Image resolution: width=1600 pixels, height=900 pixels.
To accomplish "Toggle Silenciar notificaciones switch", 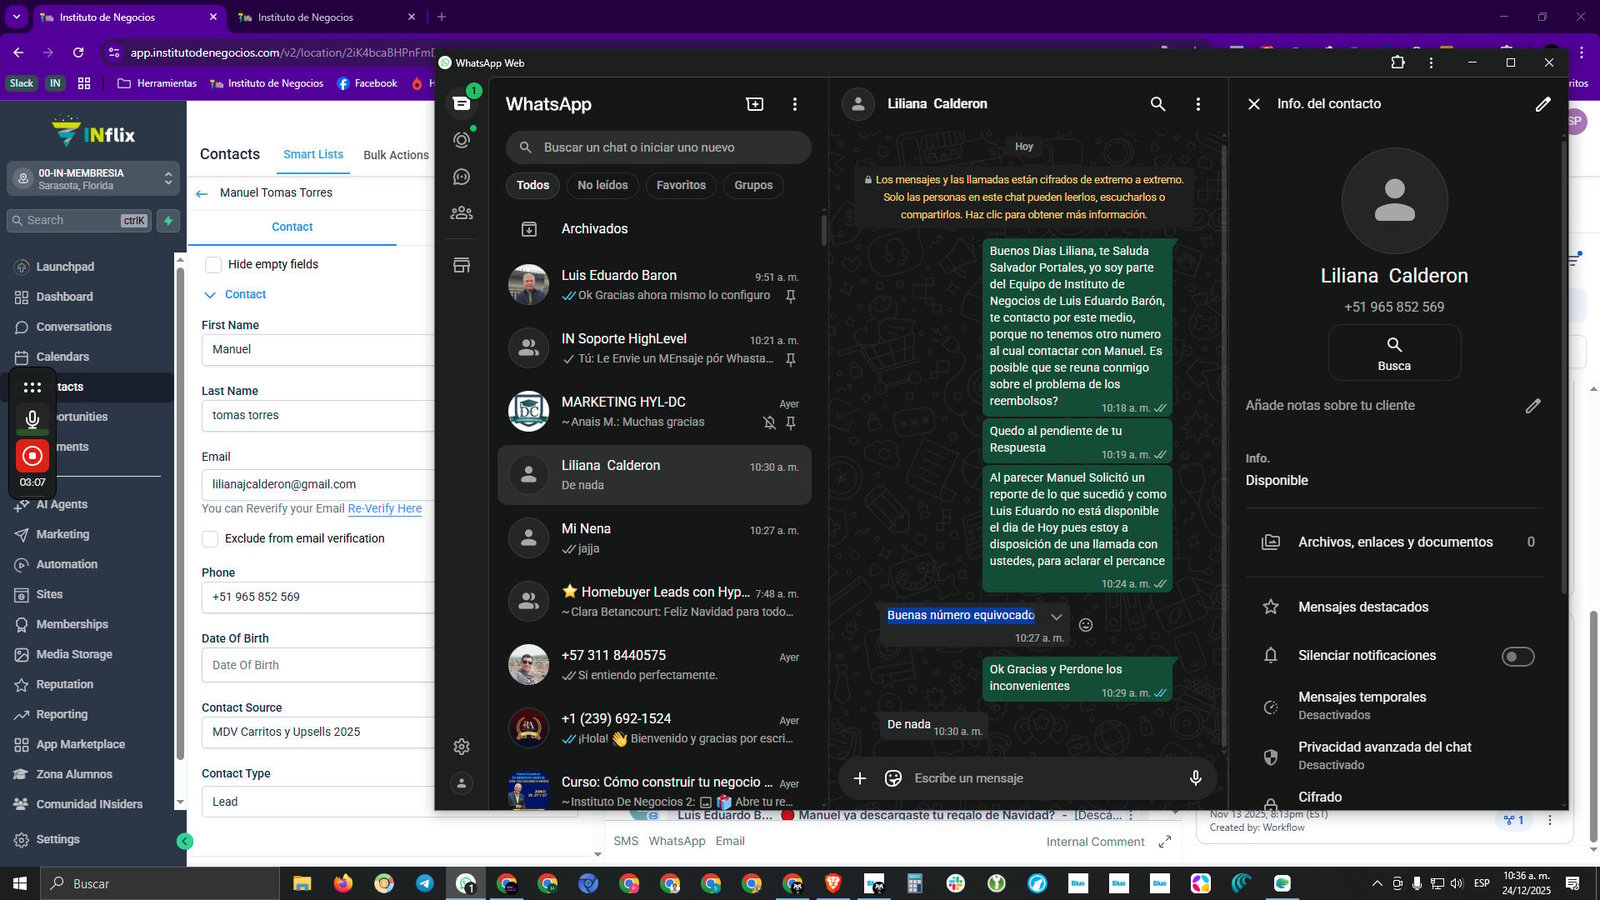I will (1518, 656).
